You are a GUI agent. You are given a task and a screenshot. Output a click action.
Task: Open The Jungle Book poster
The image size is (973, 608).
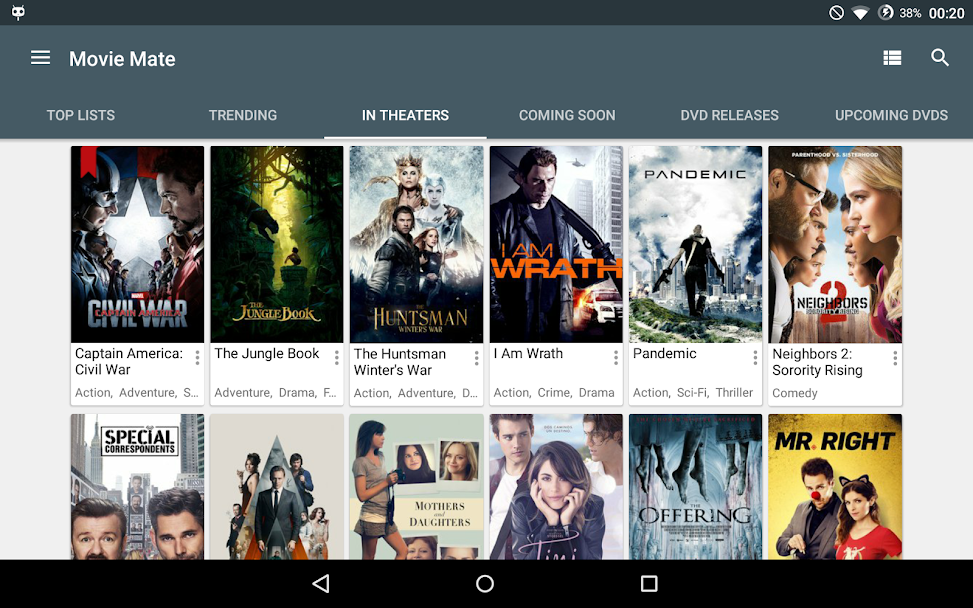[x=277, y=244]
